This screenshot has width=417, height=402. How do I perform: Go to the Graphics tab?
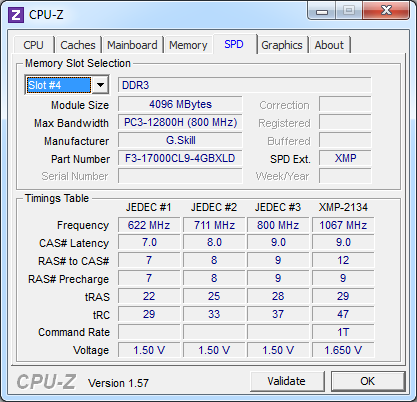coord(282,45)
